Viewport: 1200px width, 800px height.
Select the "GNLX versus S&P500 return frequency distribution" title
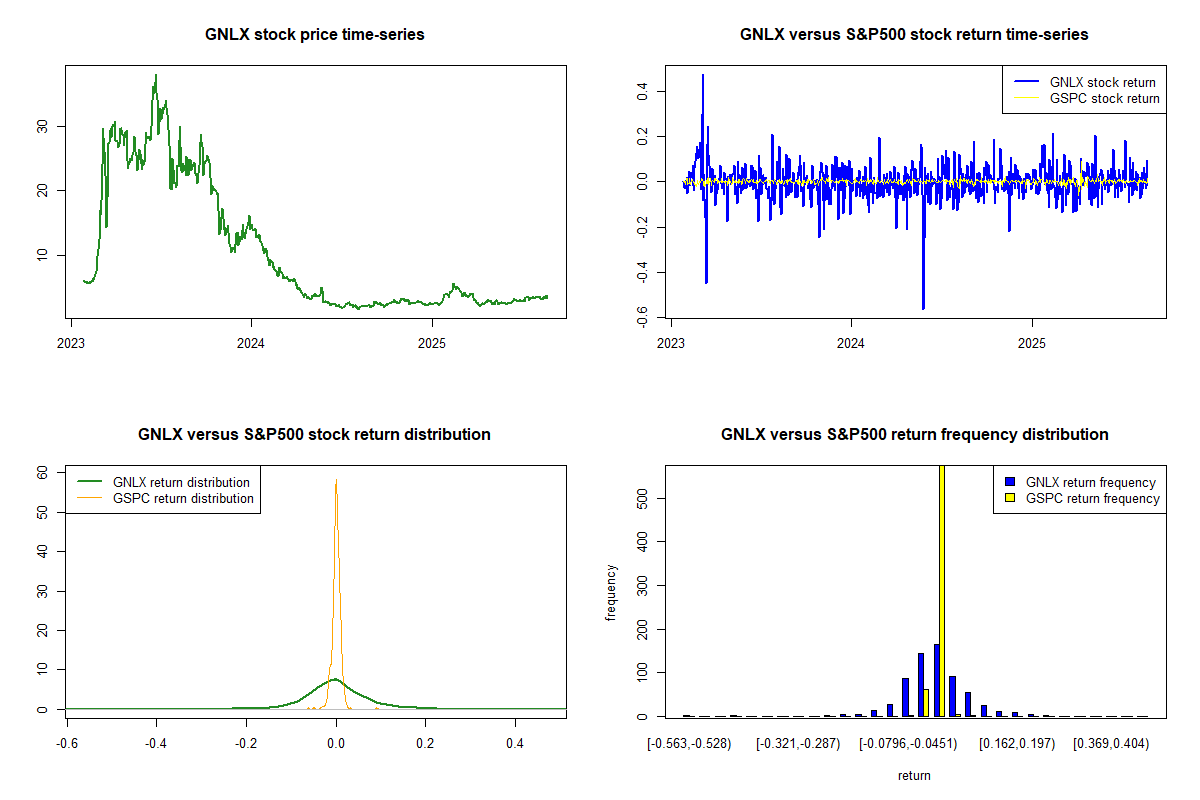click(914, 435)
